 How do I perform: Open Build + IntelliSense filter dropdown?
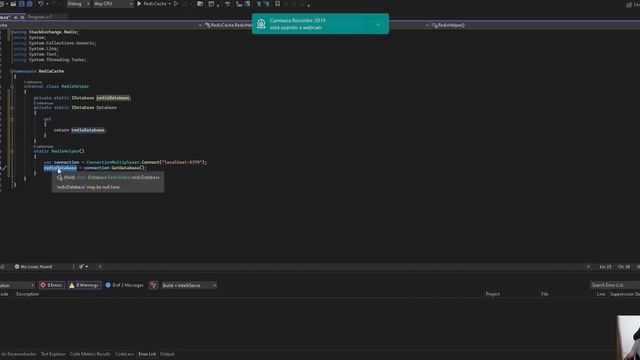(189, 285)
